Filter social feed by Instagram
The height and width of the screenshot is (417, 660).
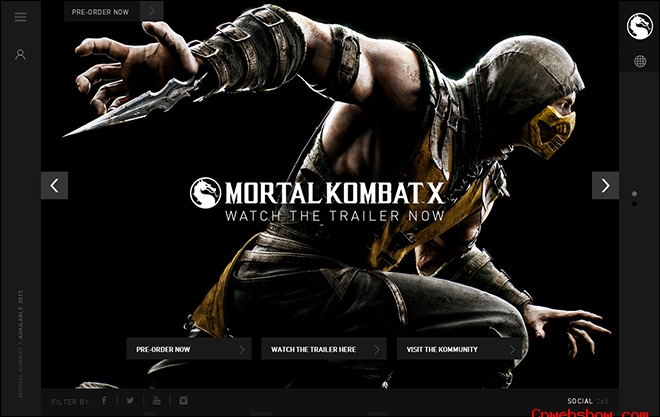click(x=183, y=400)
